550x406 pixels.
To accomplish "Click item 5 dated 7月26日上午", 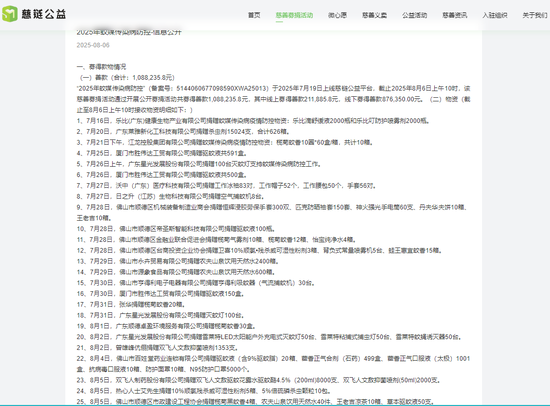I will [199, 164].
